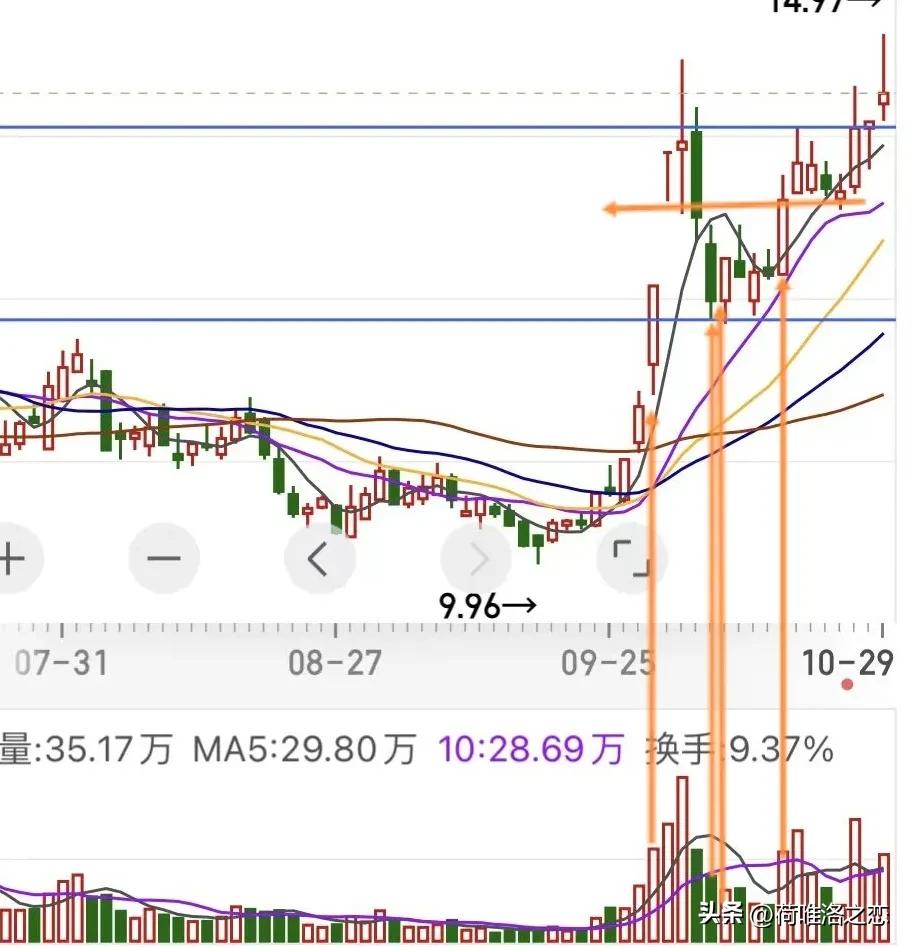The image size is (911, 947).
Task: Click the purple 10:28.69万 indicator label
Action: [x=530, y=749]
